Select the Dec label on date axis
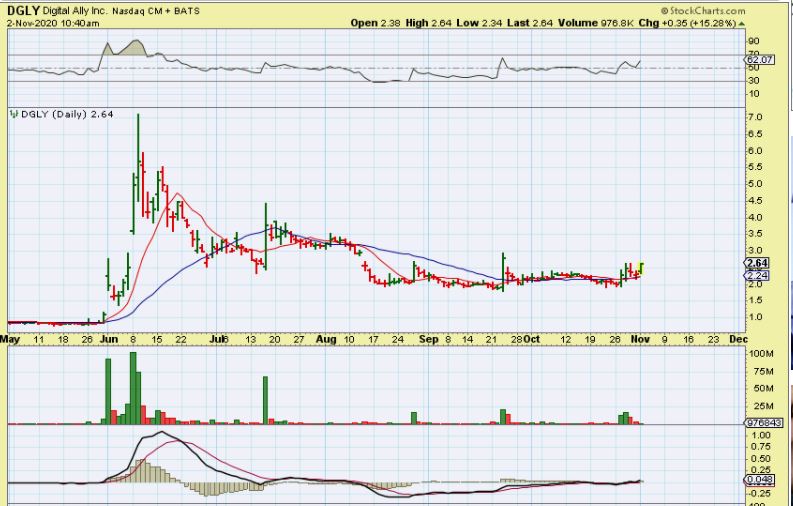The image size is (793, 506). tap(738, 339)
